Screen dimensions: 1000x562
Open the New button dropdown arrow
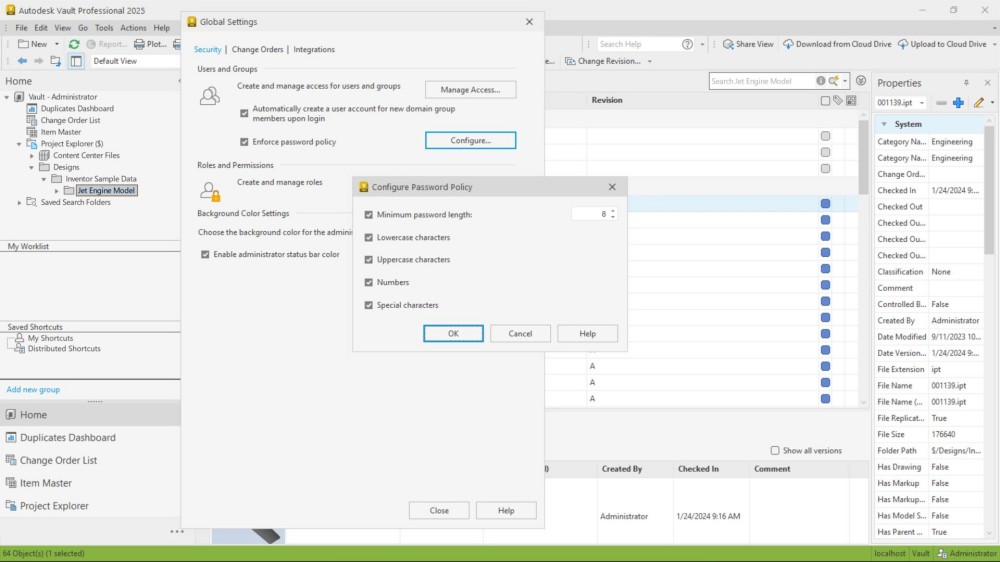click(57, 44)
